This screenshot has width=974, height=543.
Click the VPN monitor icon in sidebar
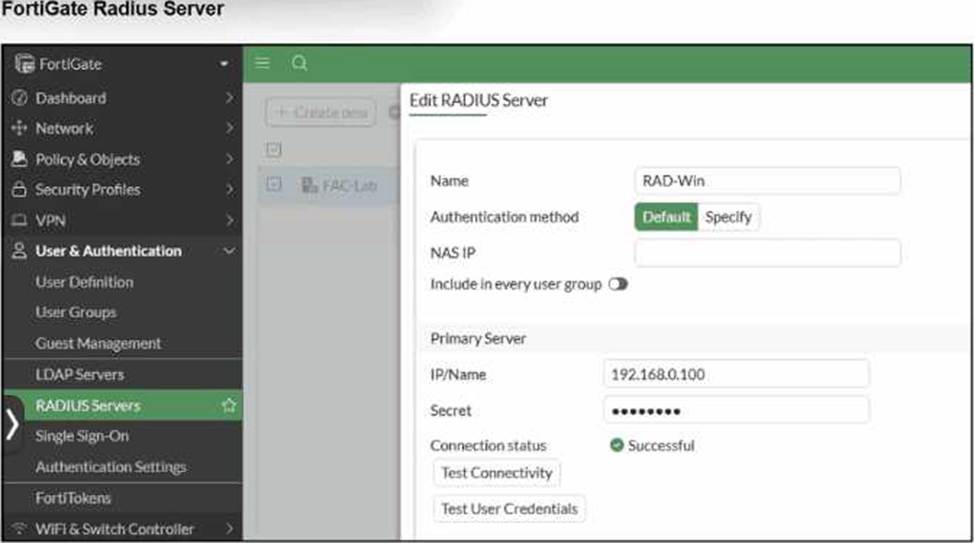coord(19,220)
